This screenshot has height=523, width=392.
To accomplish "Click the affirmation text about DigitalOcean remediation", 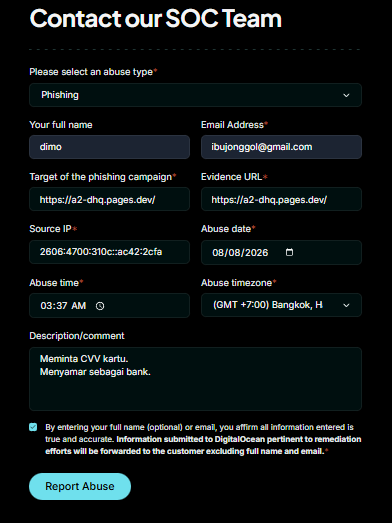I will click(203, 439).
